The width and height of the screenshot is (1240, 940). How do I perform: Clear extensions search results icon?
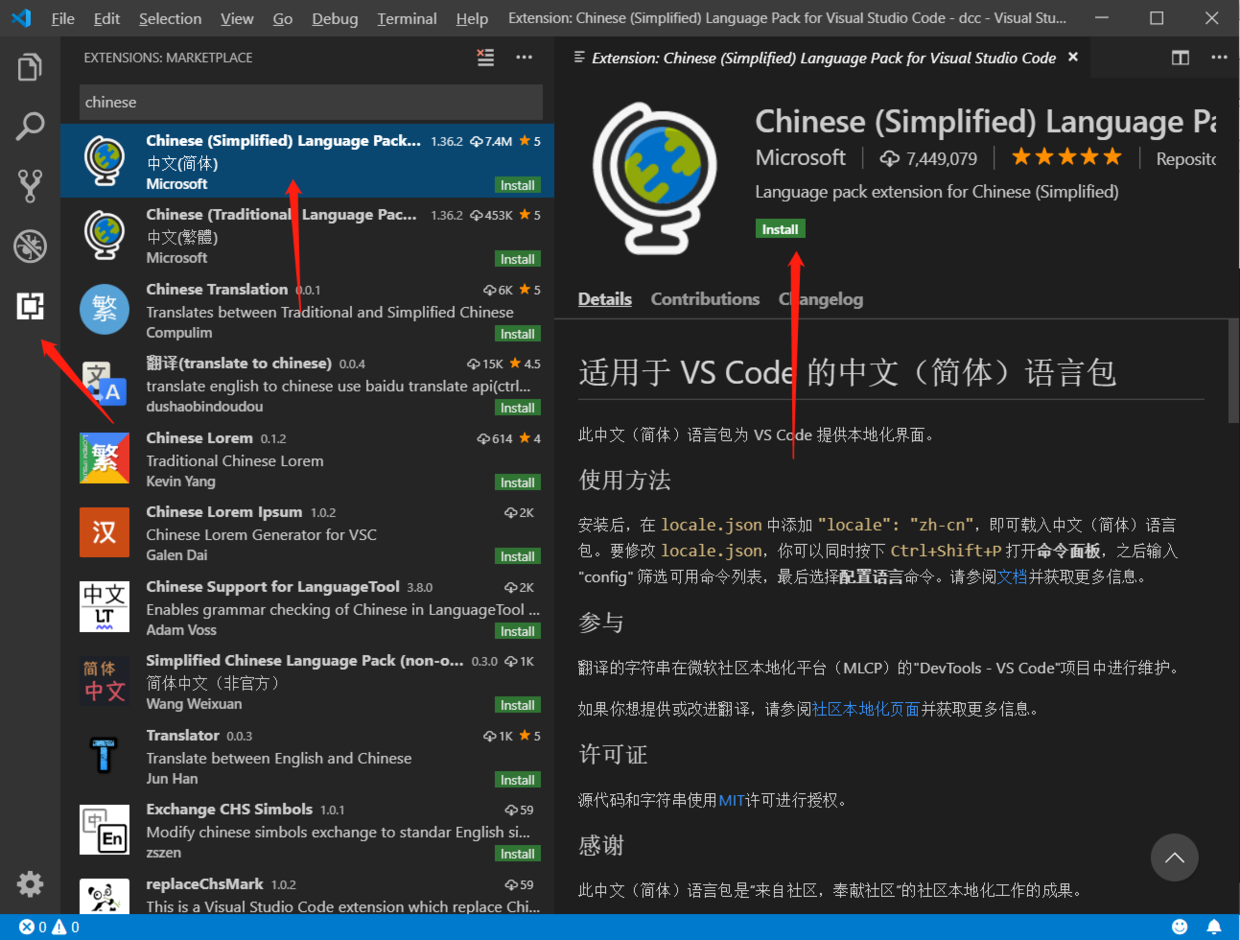pyautogui.click(x=485, y=58)
